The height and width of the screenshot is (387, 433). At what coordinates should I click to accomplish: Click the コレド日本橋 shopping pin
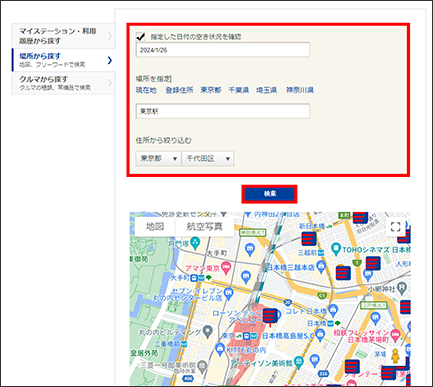[333, 310]
